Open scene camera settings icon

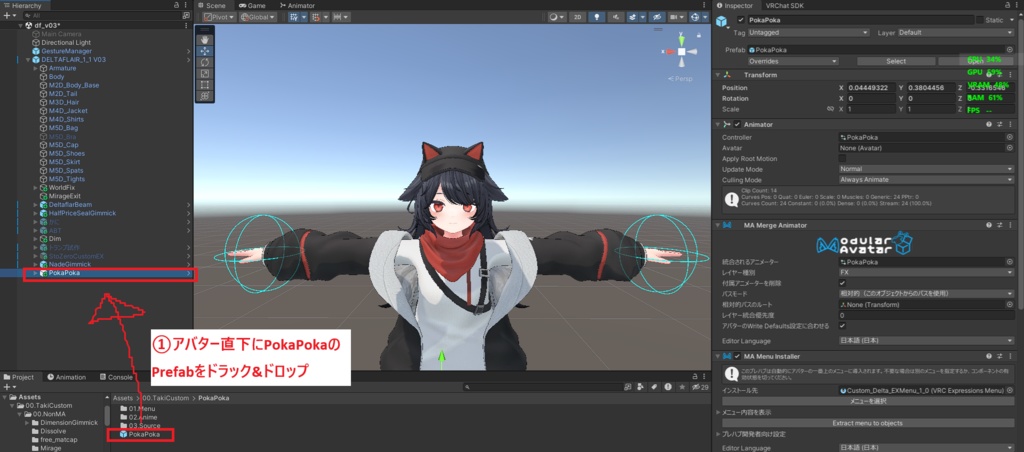pyautogui.click(x=675, y=17)
